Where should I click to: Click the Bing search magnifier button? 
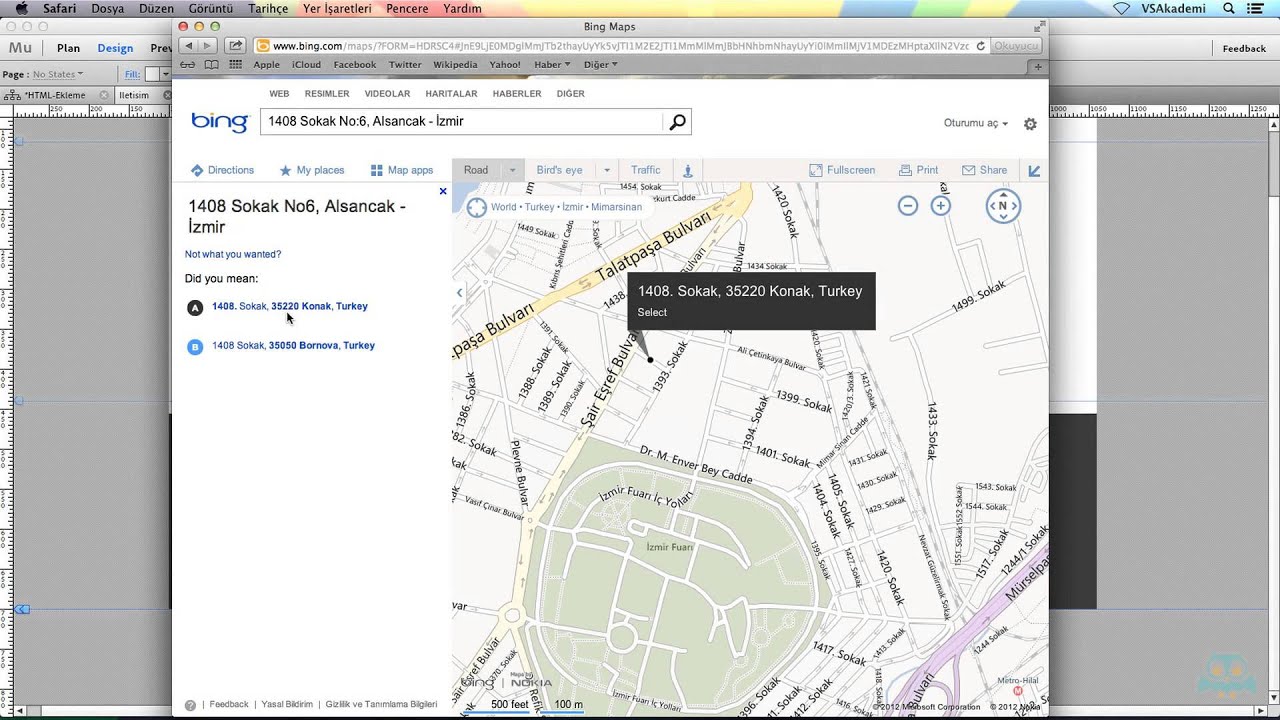click(x=677, y=122)
